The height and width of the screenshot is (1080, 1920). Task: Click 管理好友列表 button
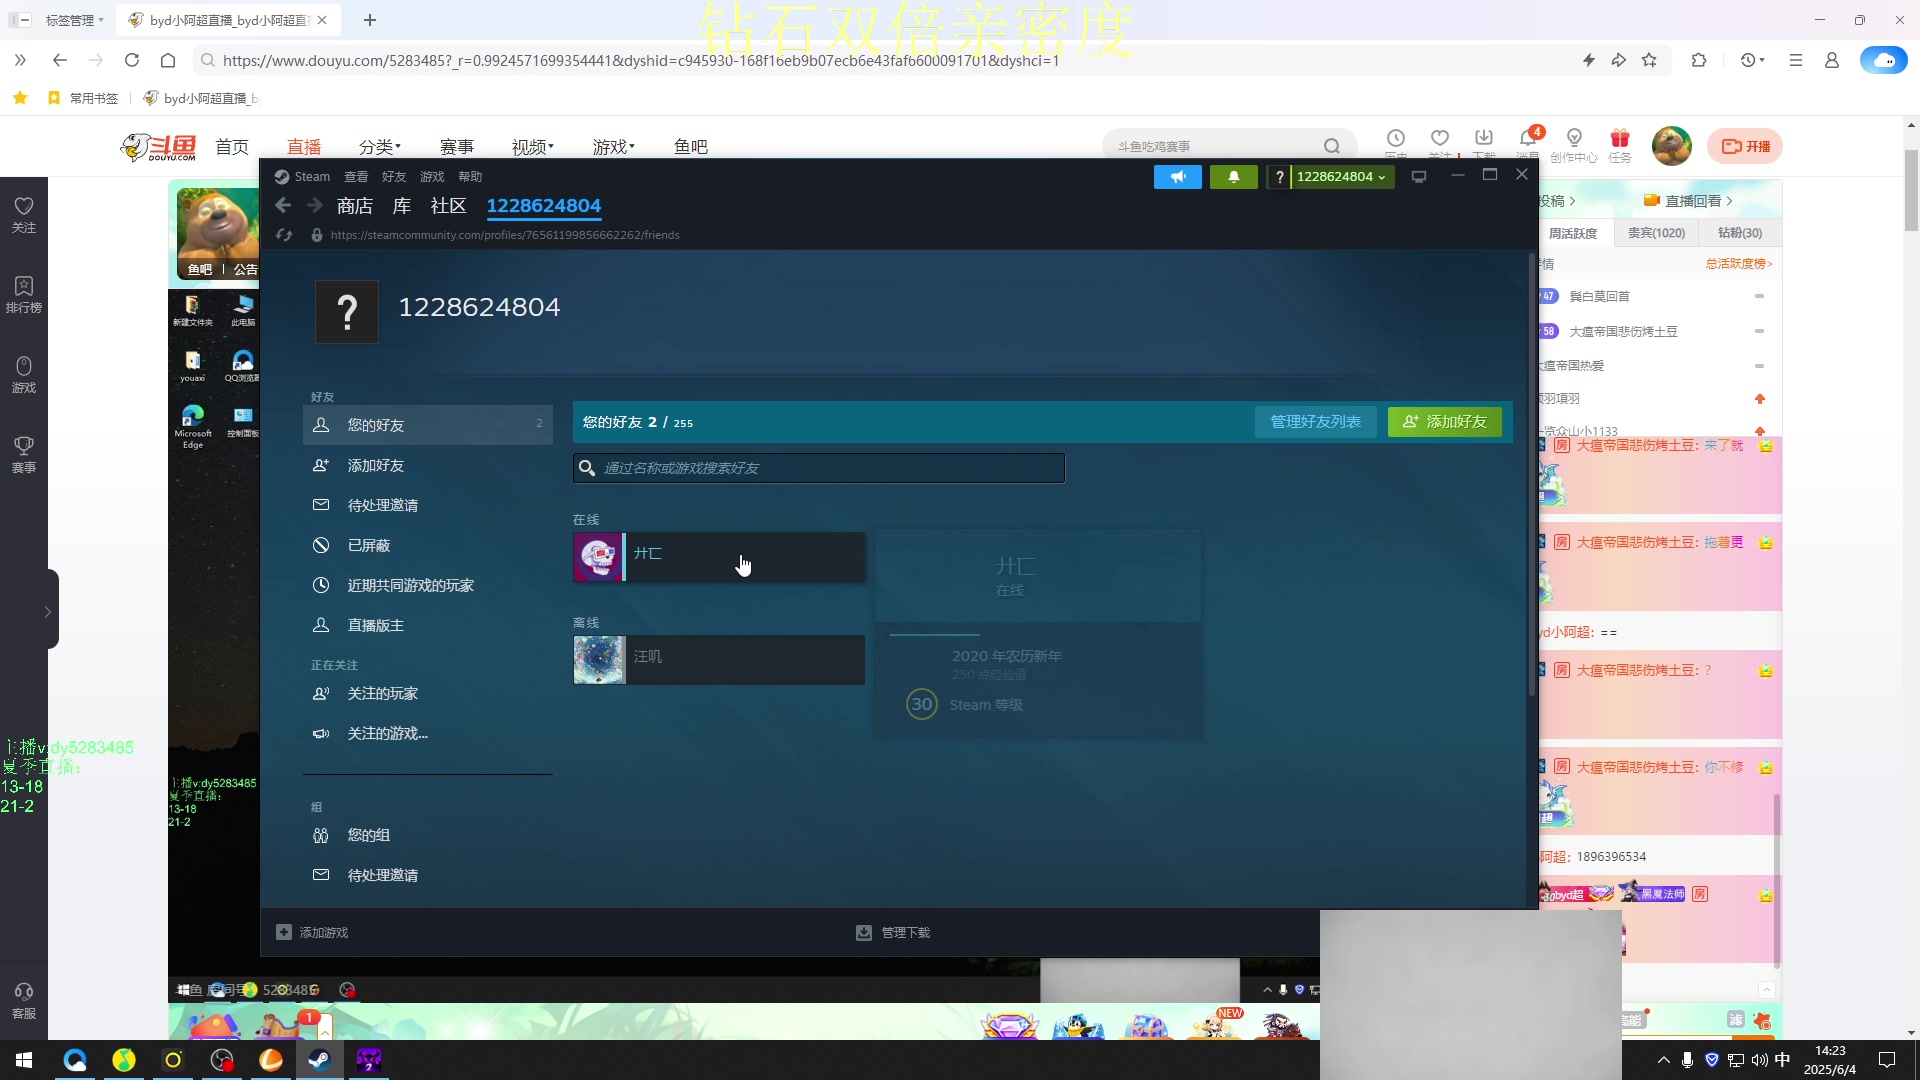point(1315,422)
